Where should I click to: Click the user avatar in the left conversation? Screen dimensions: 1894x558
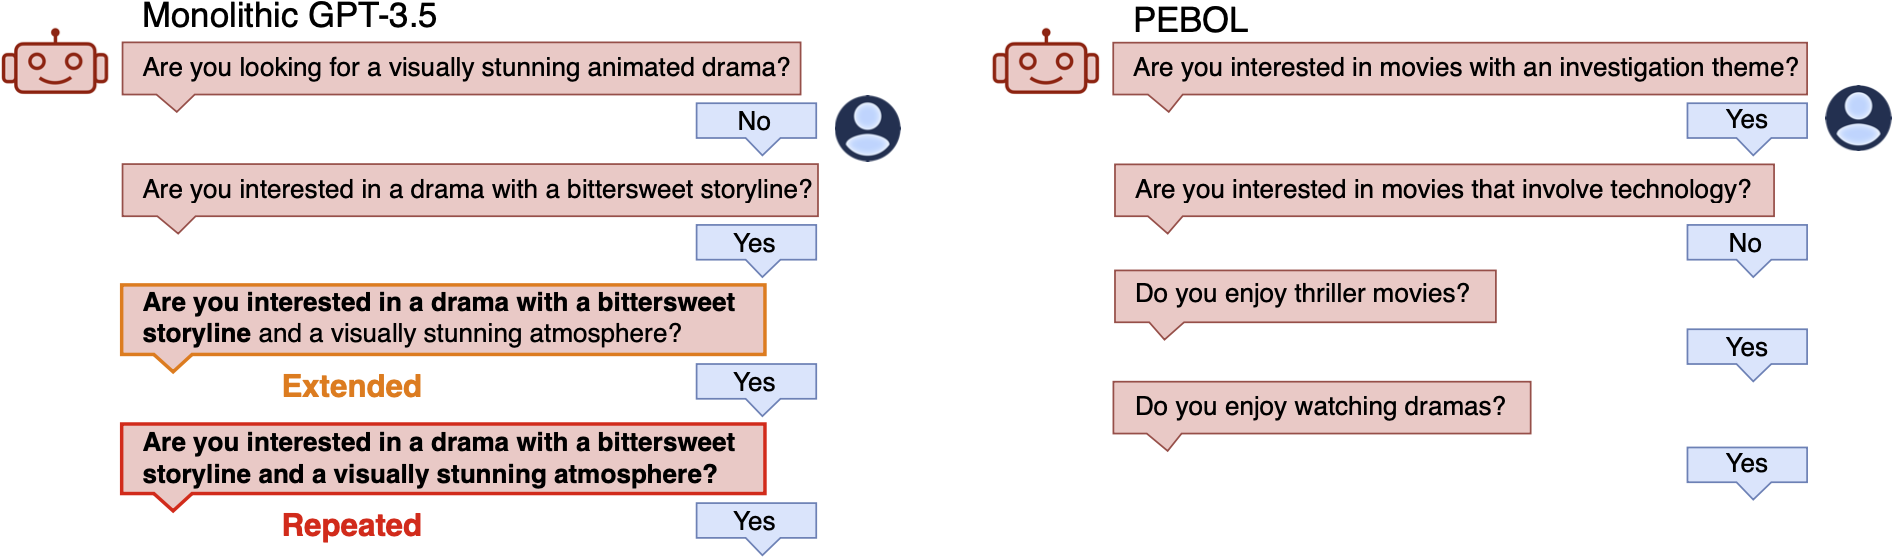pyautogui.click(x=867, y=128)
